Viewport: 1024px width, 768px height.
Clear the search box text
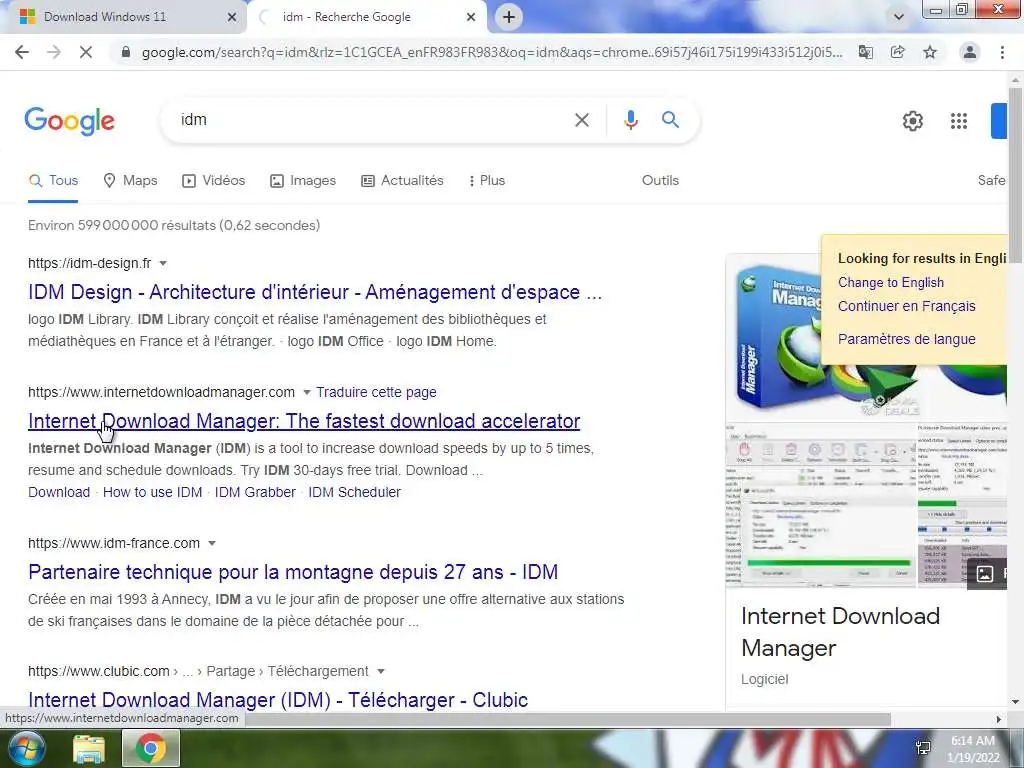582,120
